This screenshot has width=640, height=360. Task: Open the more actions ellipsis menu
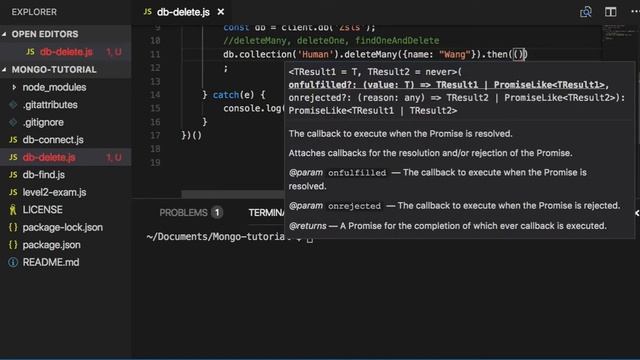click(635, 12)
